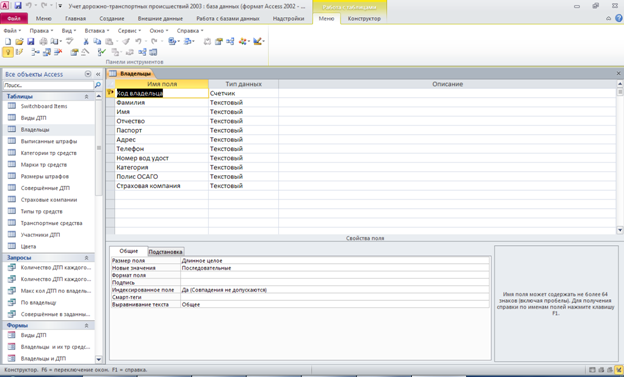Open the Выписанные штрафы table
Screen dimensions: 624x377
coord(49,141)
